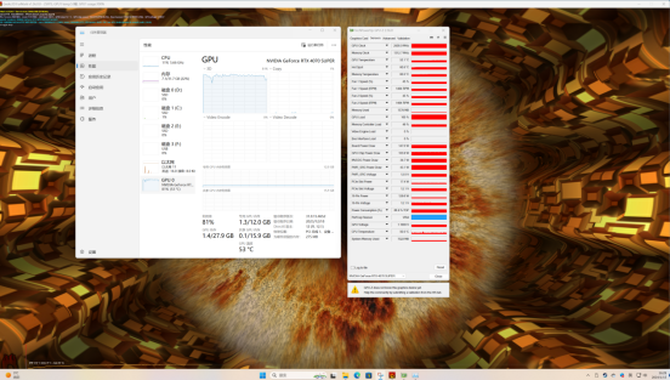Select the Performance page icon in sidebar

pyautogui.click(x=82, y=66)
